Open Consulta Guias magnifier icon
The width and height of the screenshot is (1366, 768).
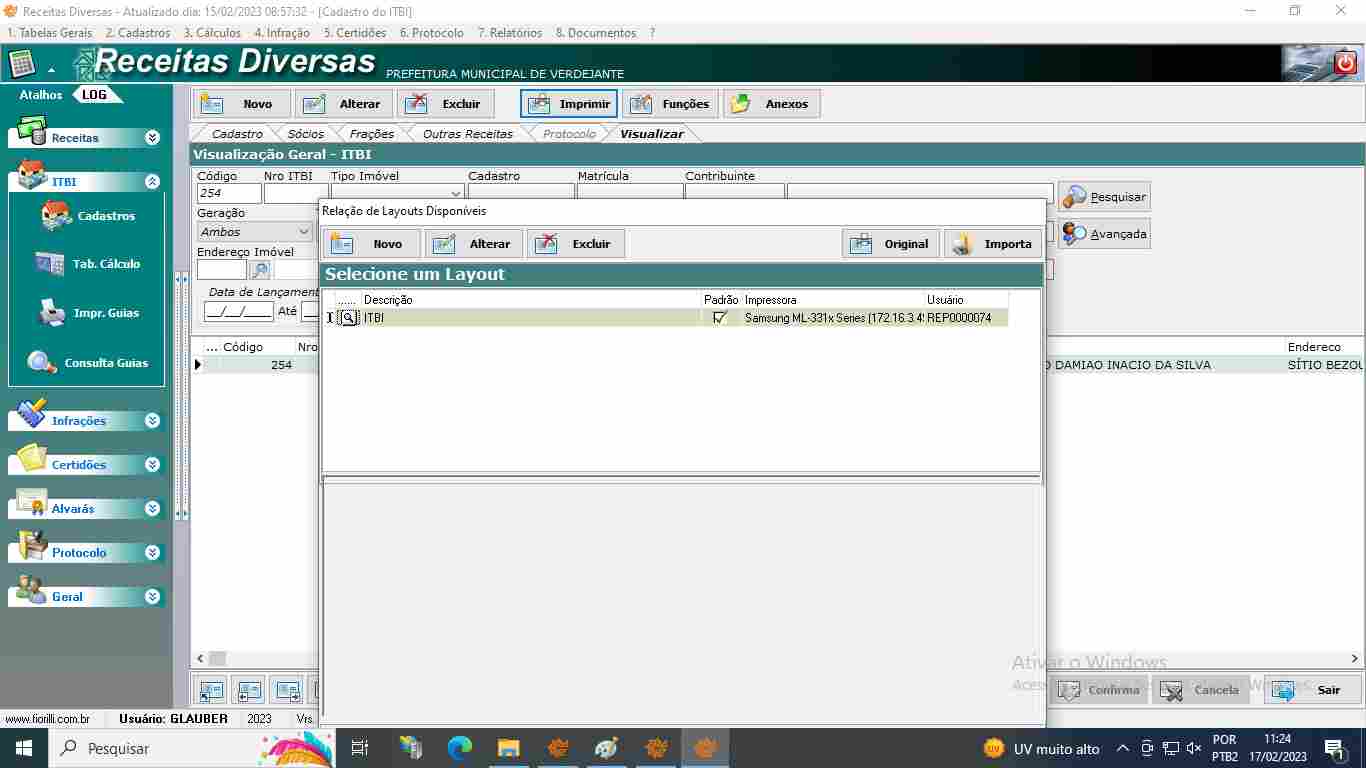[42, 363]
